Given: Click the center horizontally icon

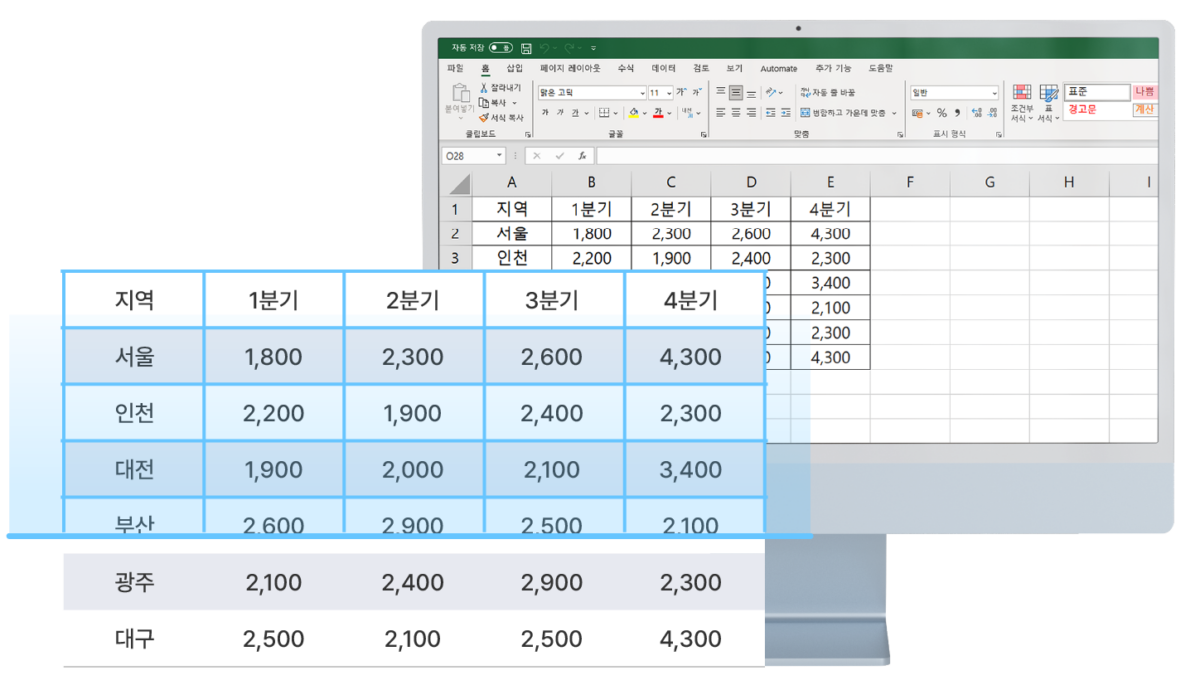Looking at the screenshot, I should (x=736, y=113).
